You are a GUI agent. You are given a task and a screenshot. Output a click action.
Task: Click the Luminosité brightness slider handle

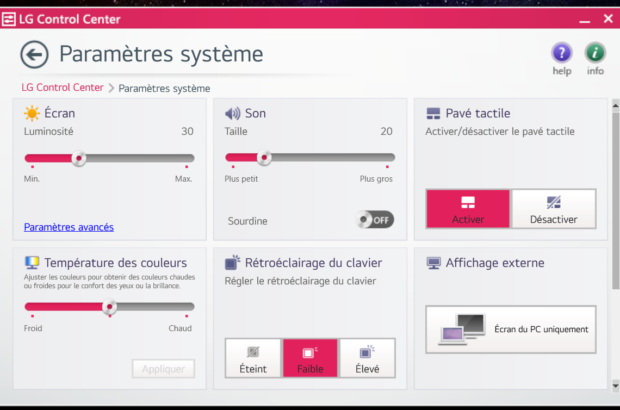pyautogui.click(x=79, y=158)
